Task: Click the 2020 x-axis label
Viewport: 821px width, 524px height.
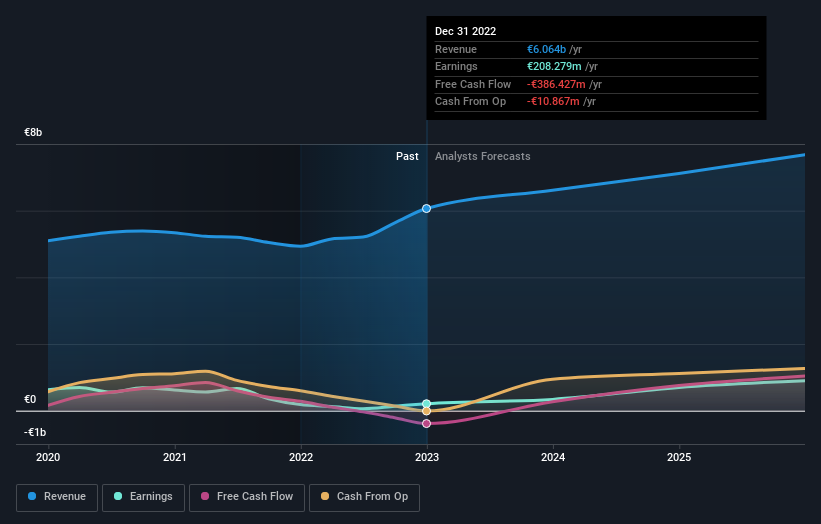Action: 48,458
